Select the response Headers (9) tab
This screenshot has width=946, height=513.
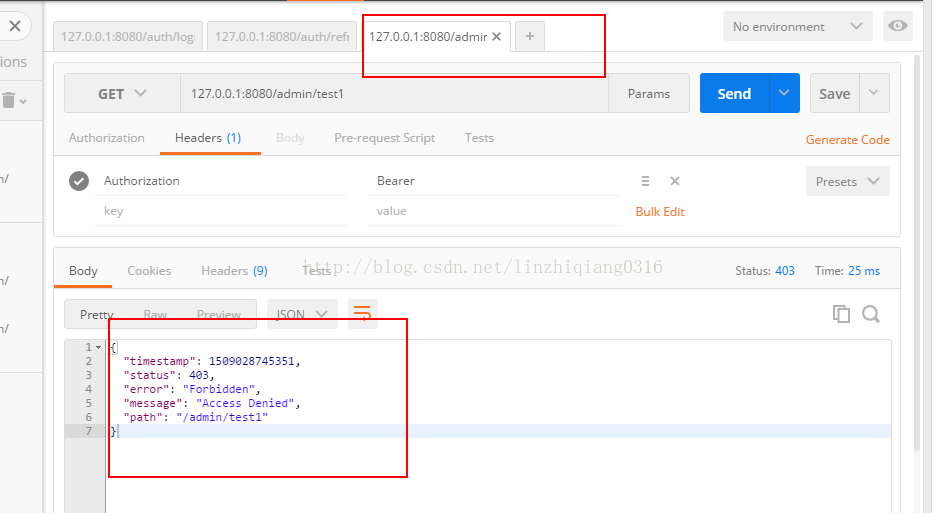[234, 271]
